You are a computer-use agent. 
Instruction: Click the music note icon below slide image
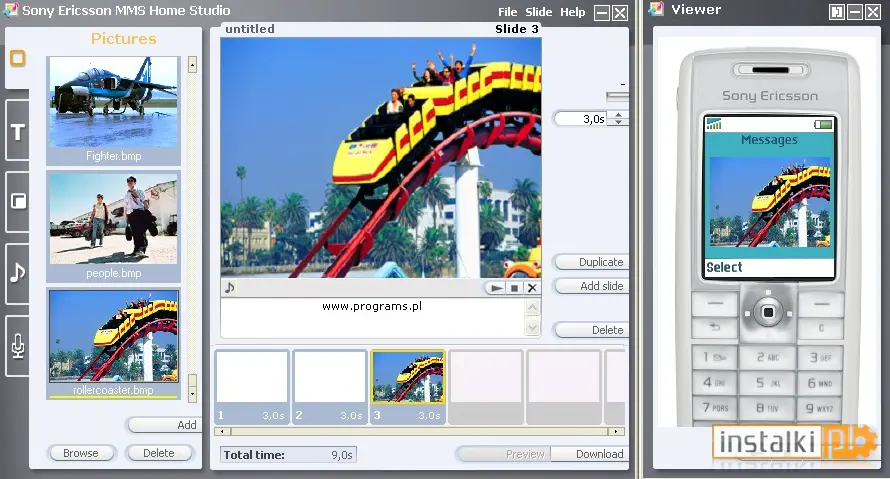pyautogui.click(x=229, y=287)
